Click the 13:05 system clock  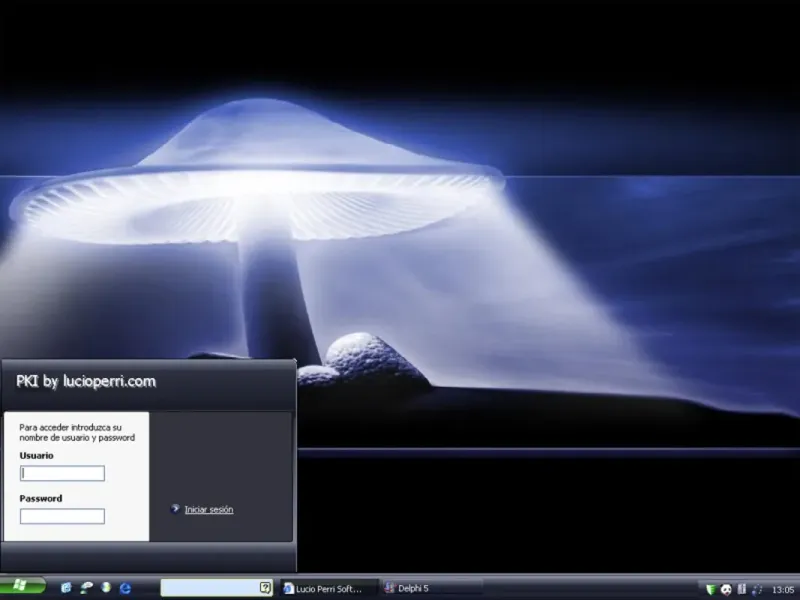click(x=783, y=590)
